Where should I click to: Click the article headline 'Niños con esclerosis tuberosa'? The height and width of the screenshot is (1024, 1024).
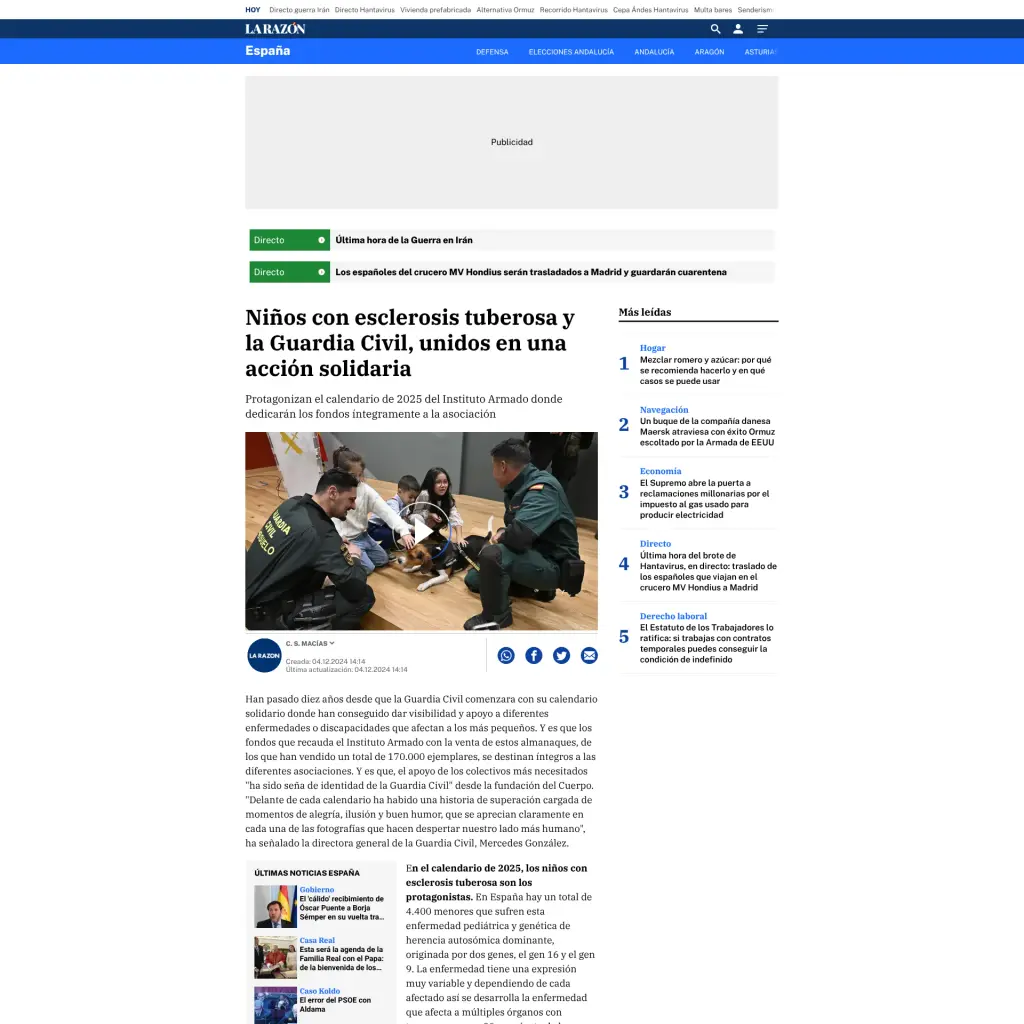410,343
